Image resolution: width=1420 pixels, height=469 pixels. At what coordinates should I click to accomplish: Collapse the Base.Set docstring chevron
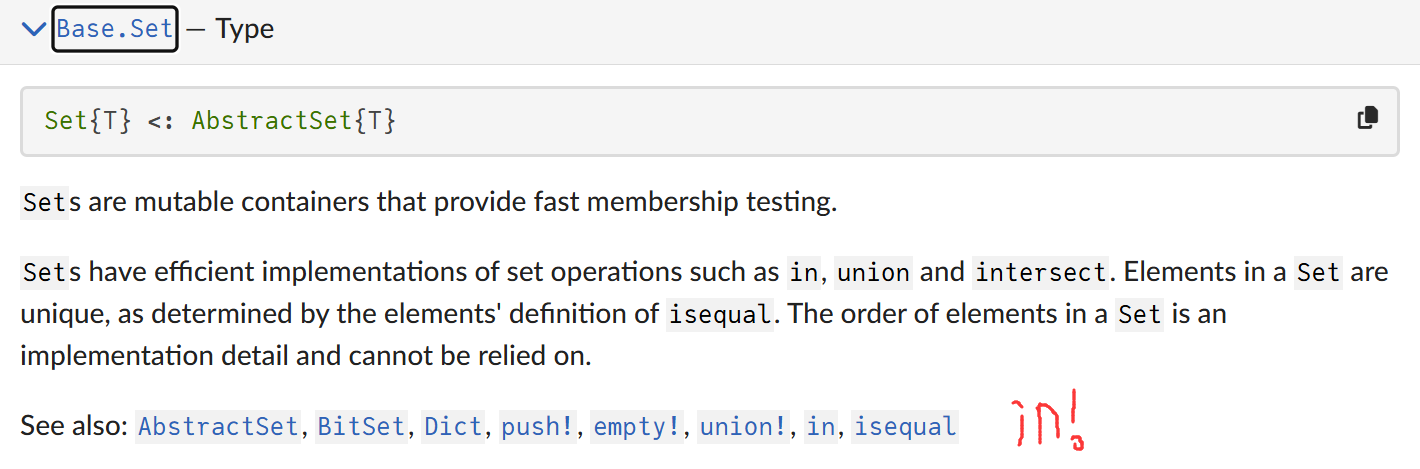(x=35, y=29)
